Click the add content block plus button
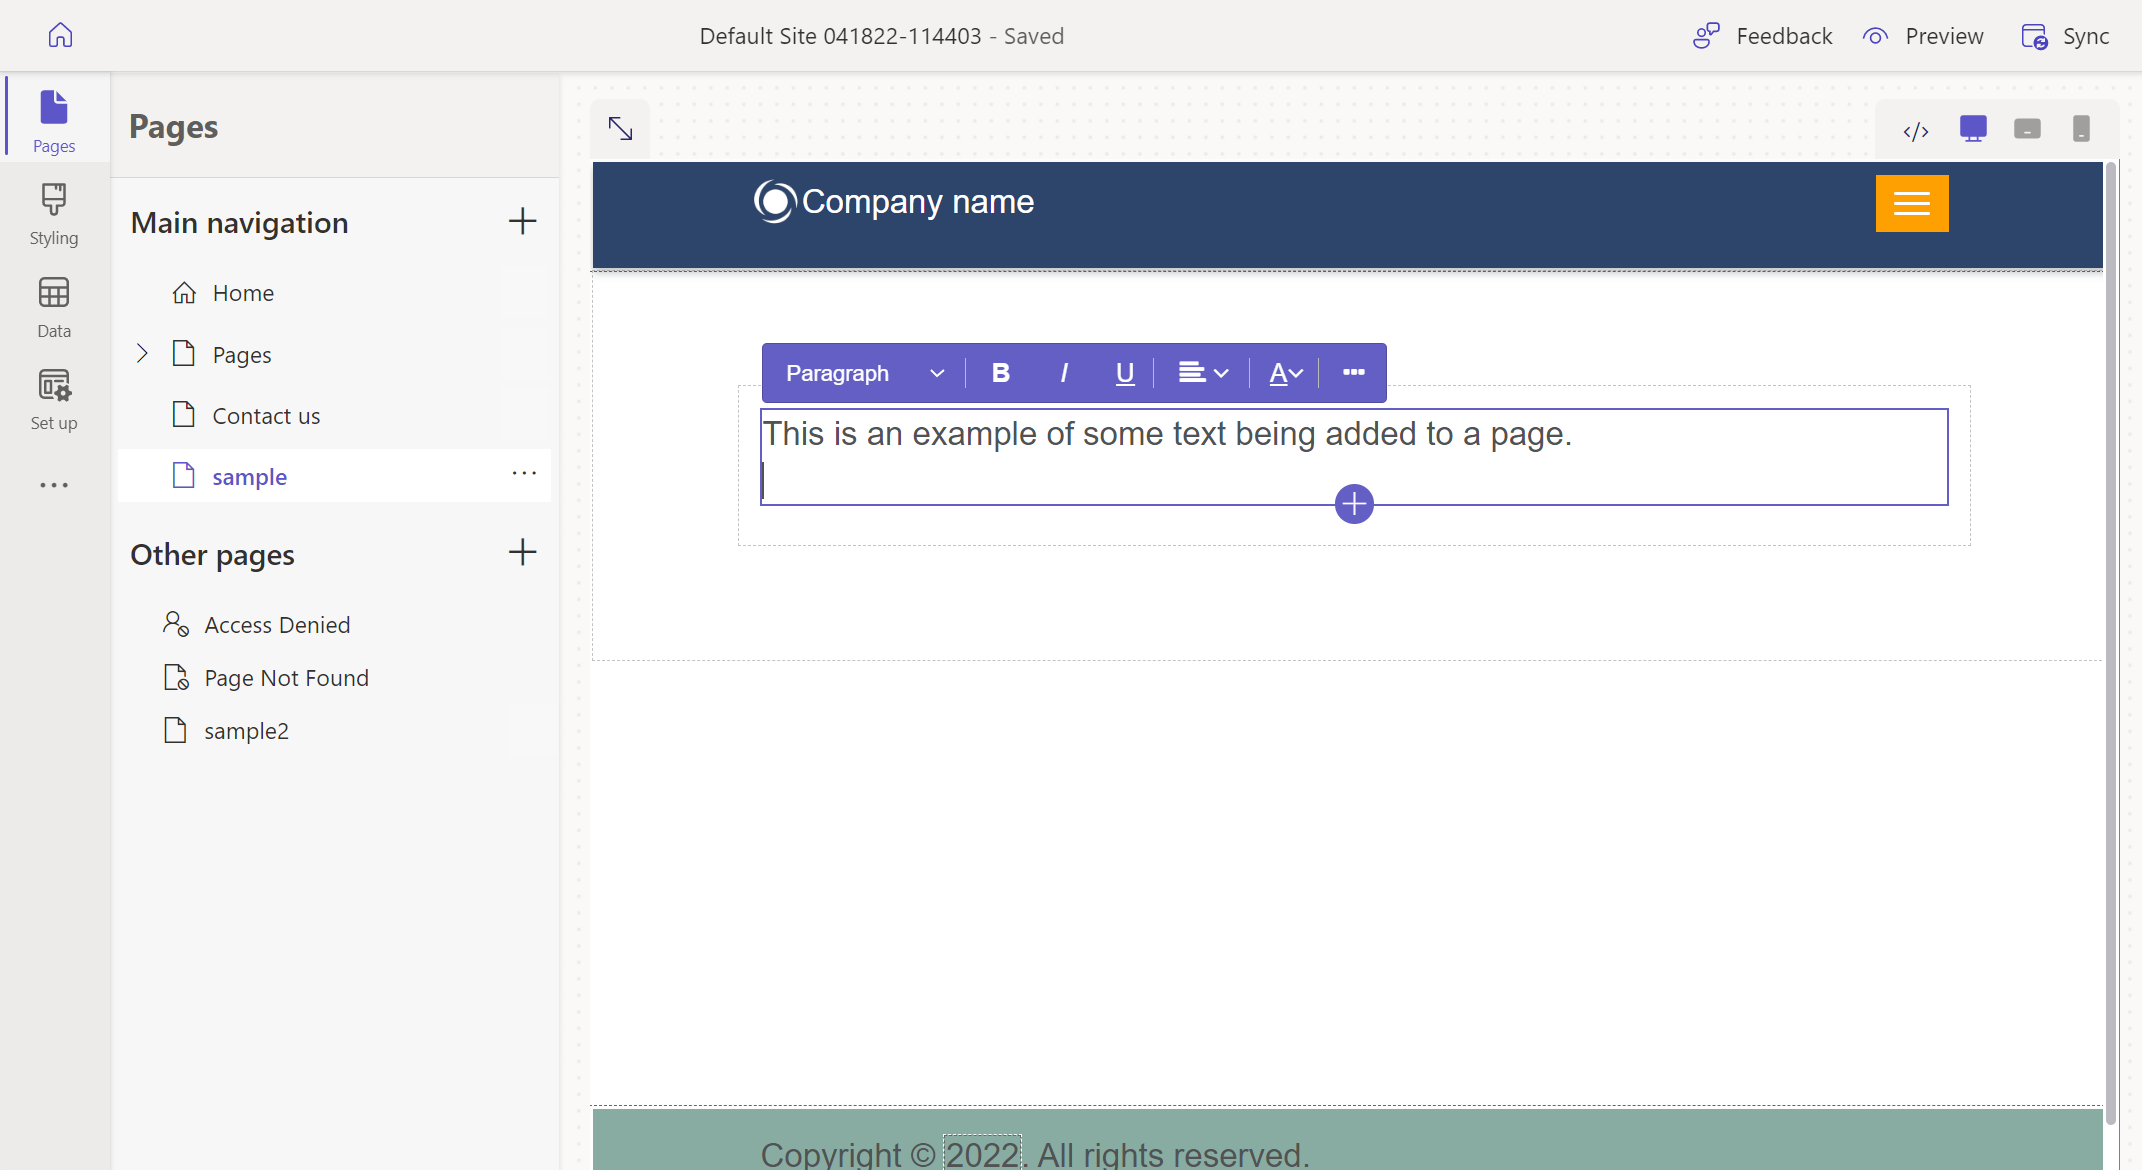The image size is (2142, 1170). pos(1354,504)
